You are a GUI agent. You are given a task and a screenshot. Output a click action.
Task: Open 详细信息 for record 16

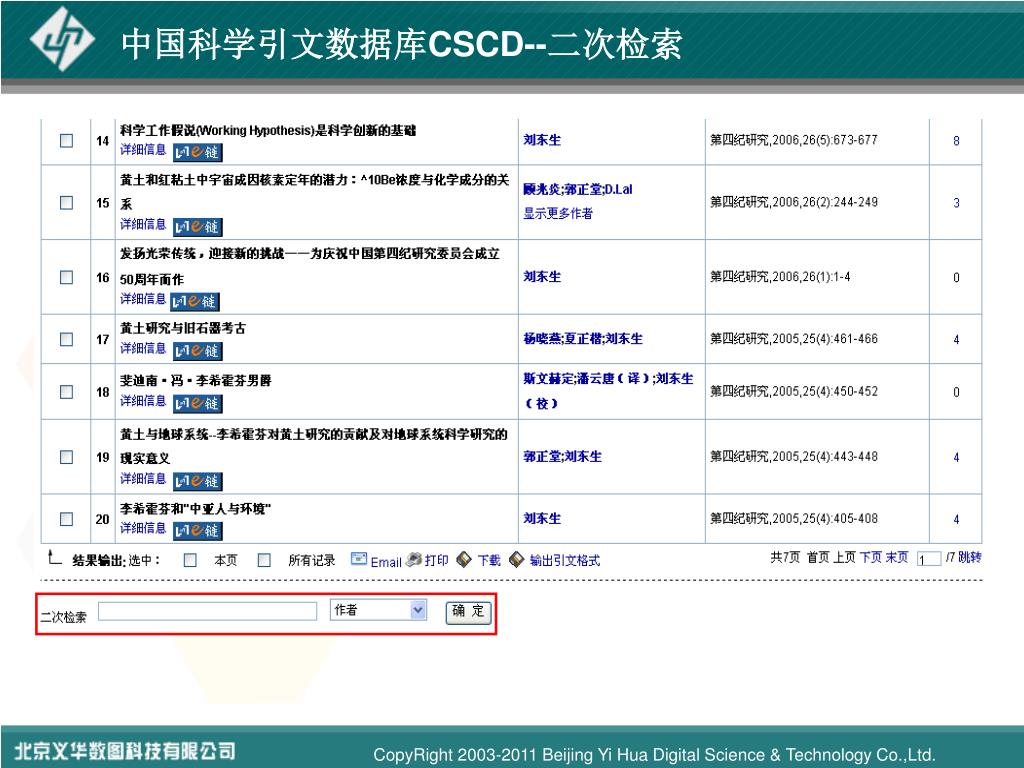pyautogui.click(x=143, y=298)
